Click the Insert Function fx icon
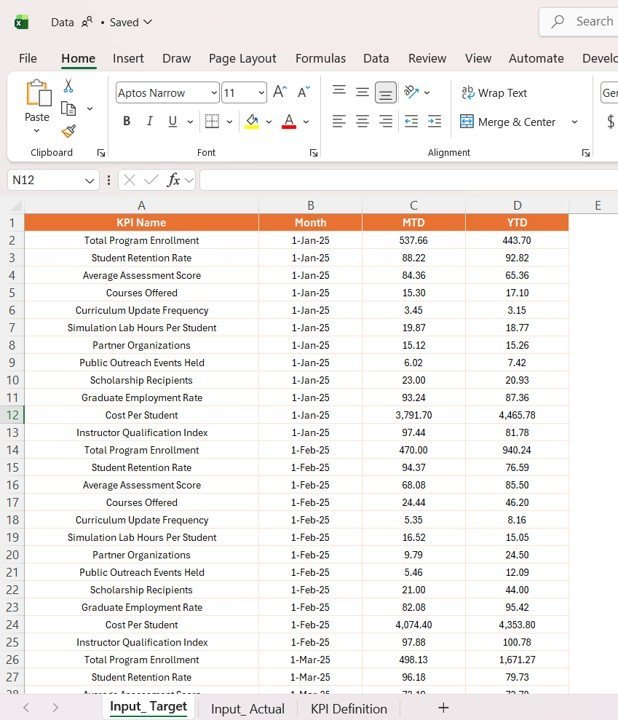The width and height of the screenshot is (618, 720). (174, 180)
